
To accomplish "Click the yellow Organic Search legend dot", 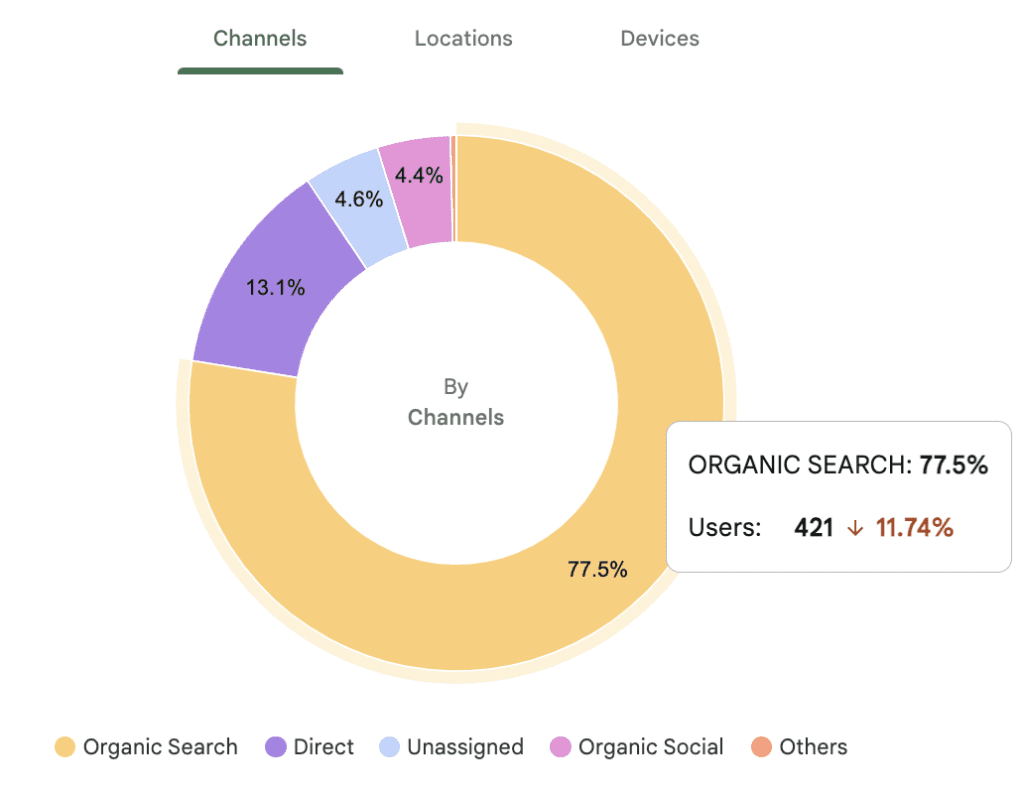I will click(65, 747).
